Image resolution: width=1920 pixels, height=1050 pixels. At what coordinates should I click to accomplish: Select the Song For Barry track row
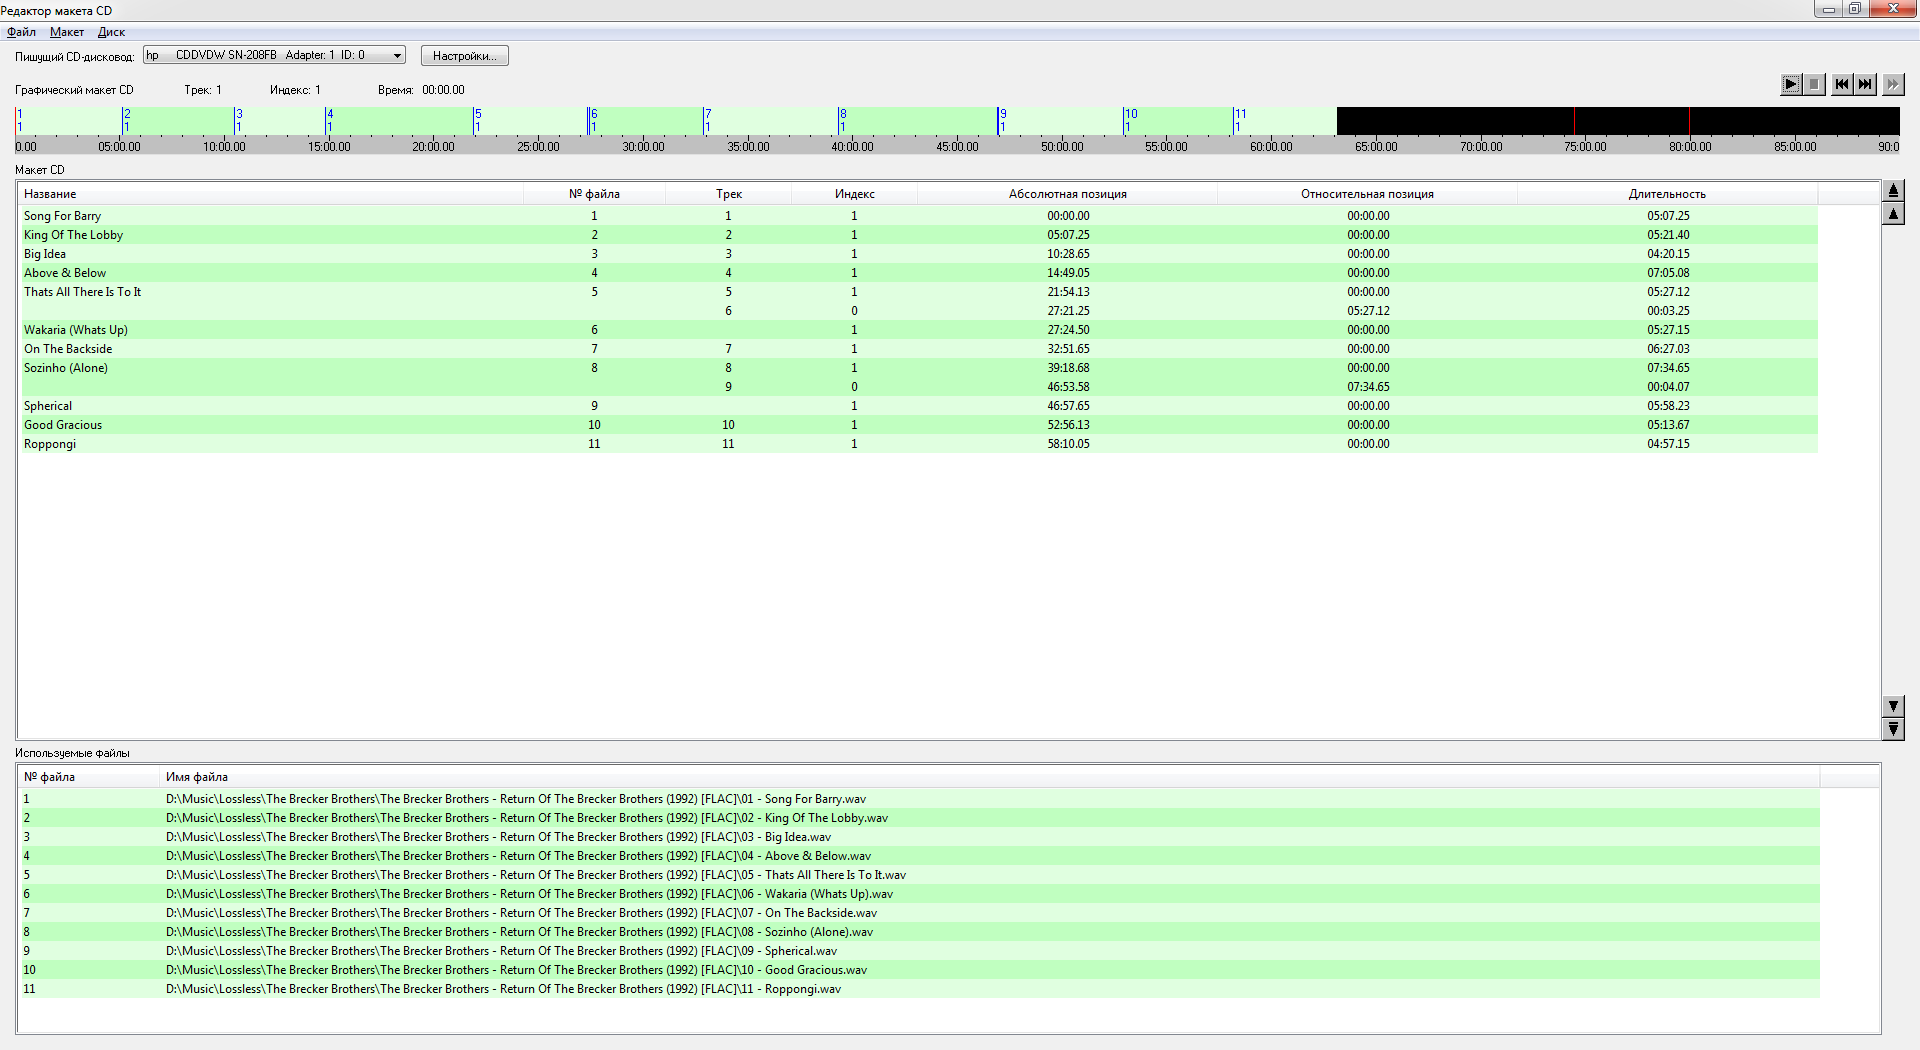click(63, 216)
